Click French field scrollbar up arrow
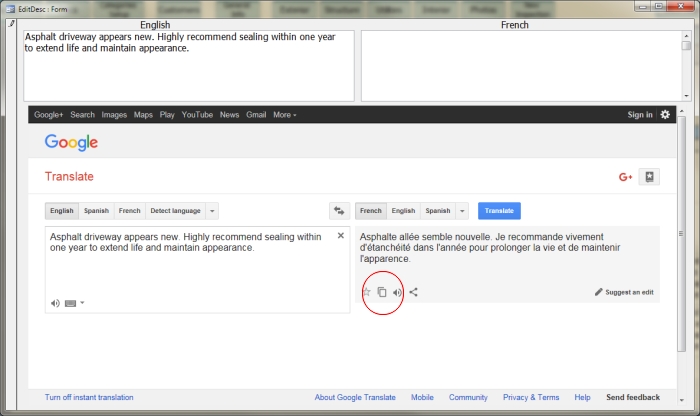 686,35
